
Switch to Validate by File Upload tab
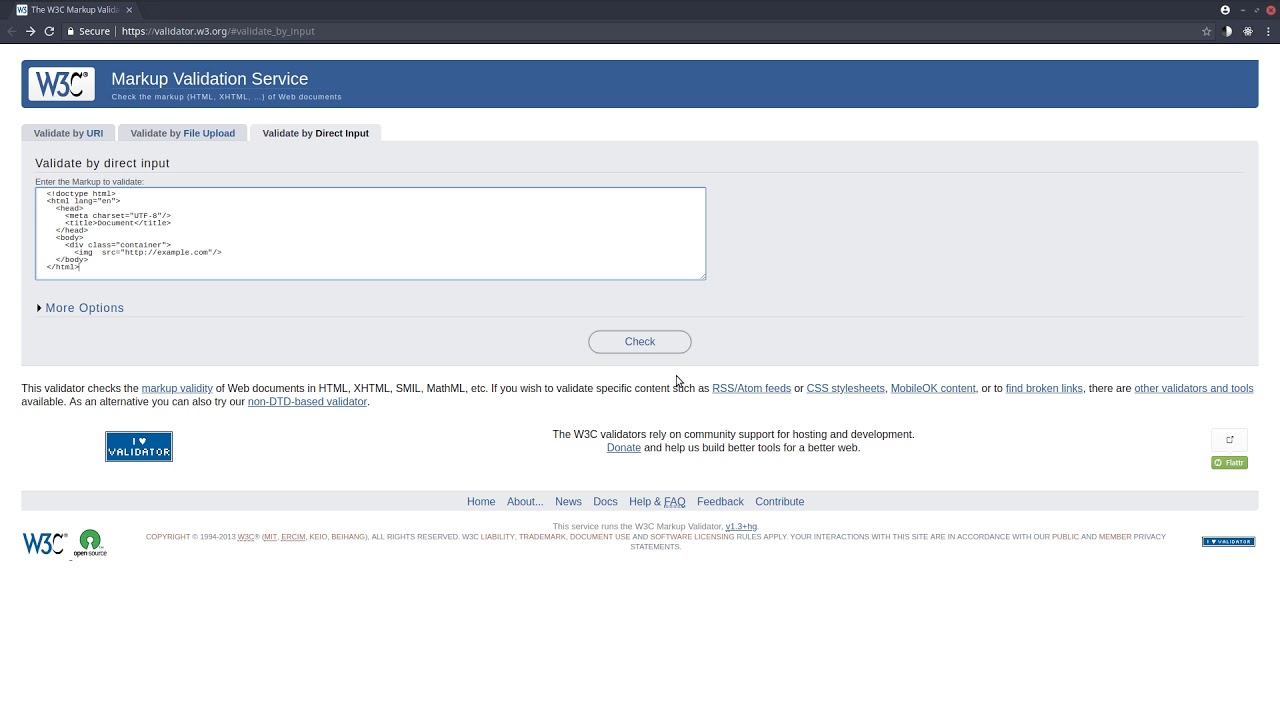tap(182, 133)
